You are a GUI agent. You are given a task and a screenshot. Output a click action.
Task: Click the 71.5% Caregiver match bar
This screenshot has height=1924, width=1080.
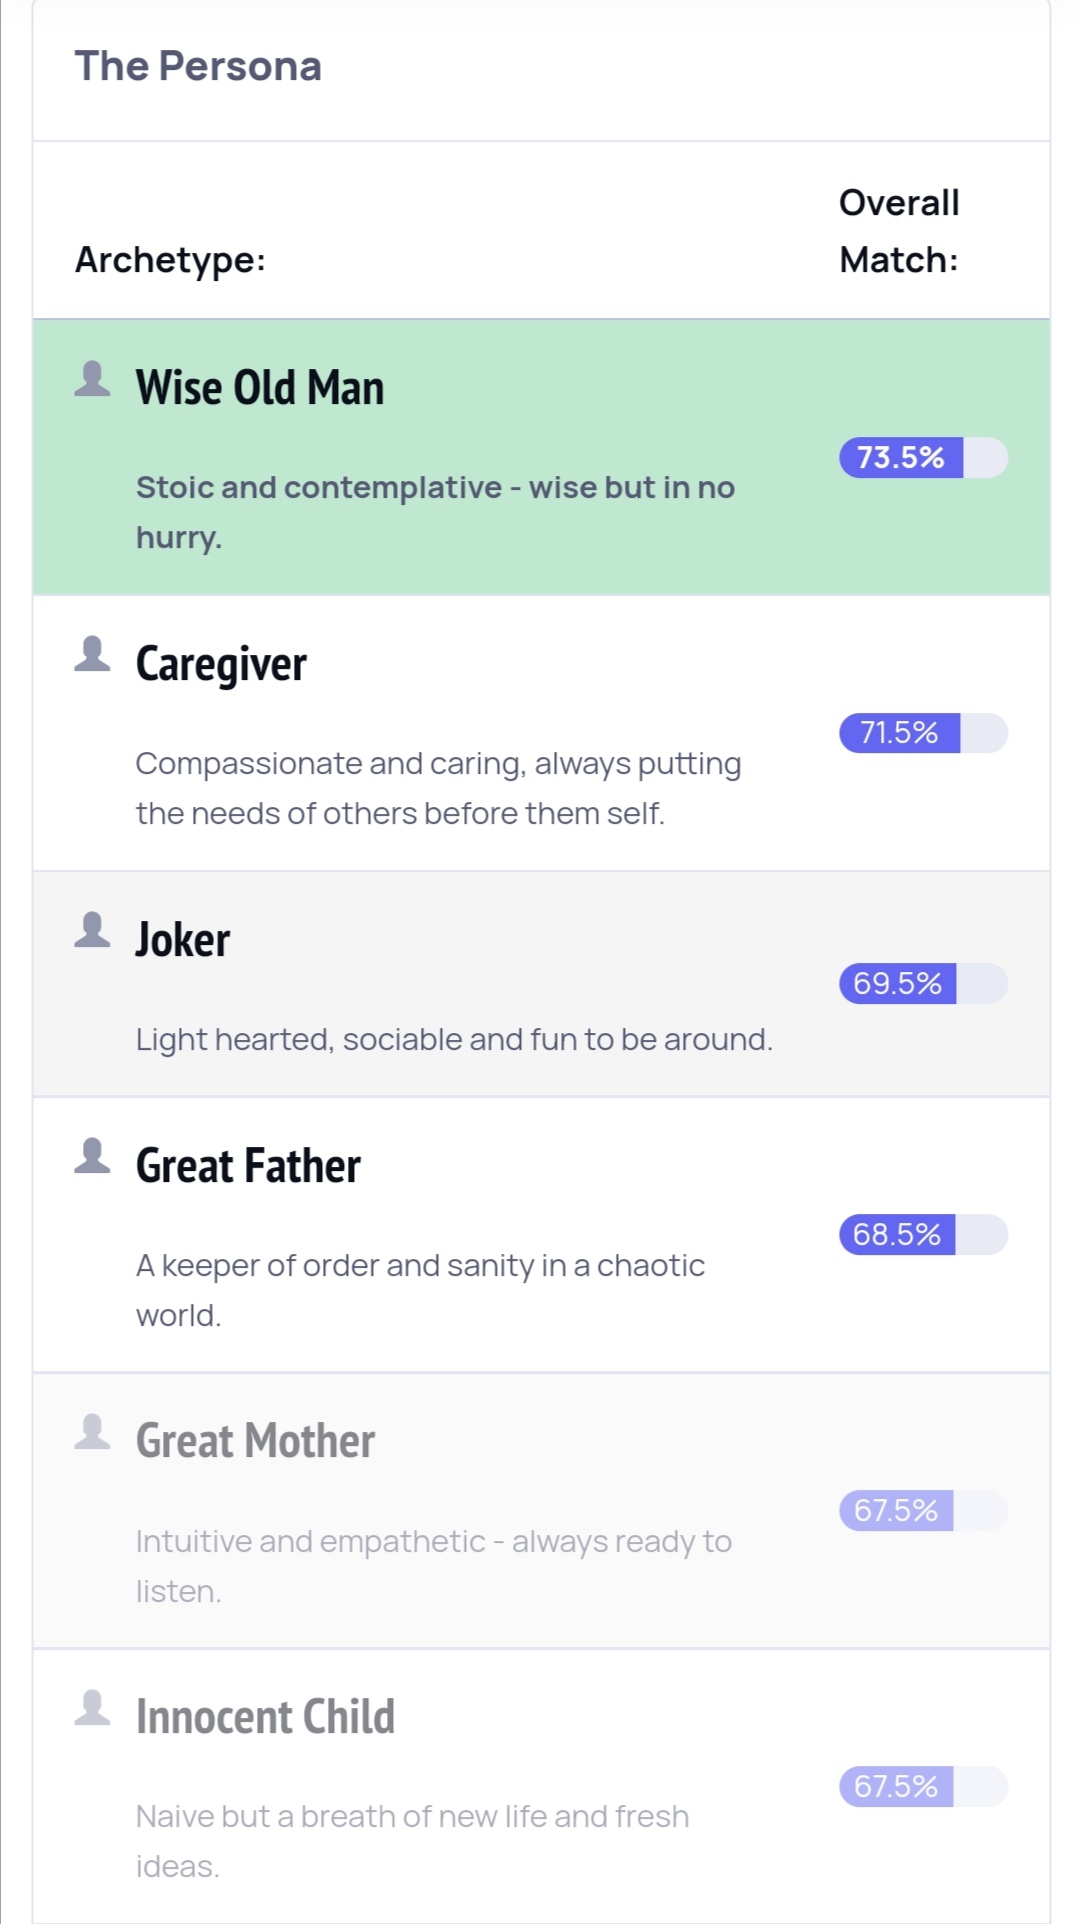923,733
